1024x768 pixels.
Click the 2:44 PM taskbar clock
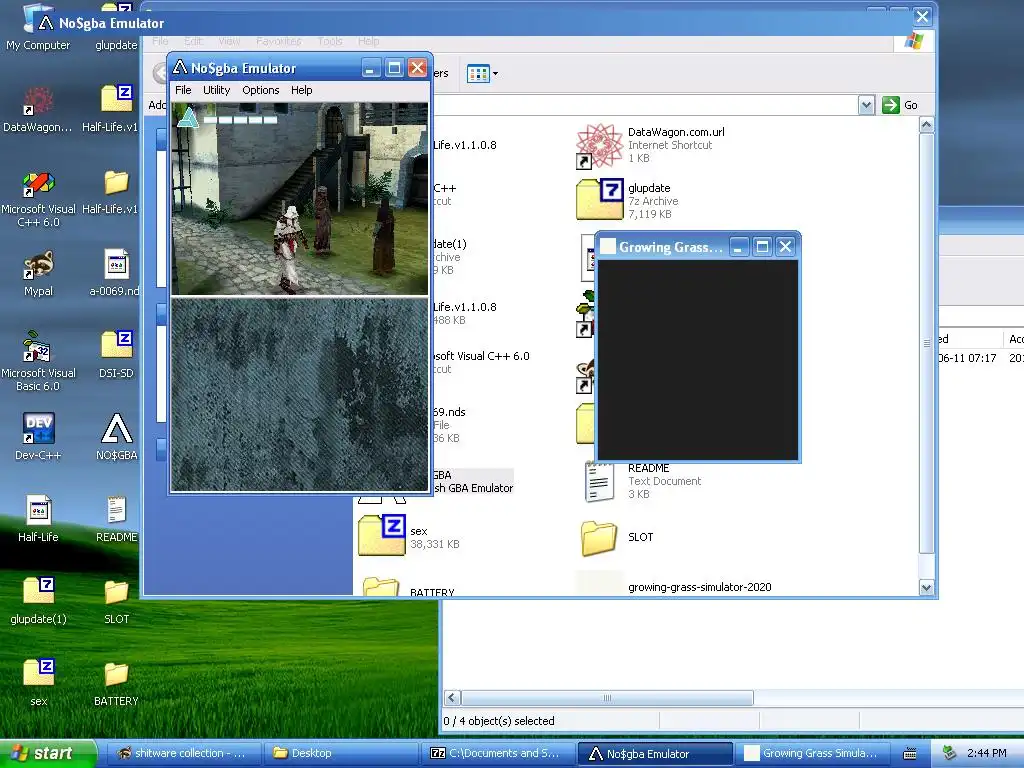(987, 753)
